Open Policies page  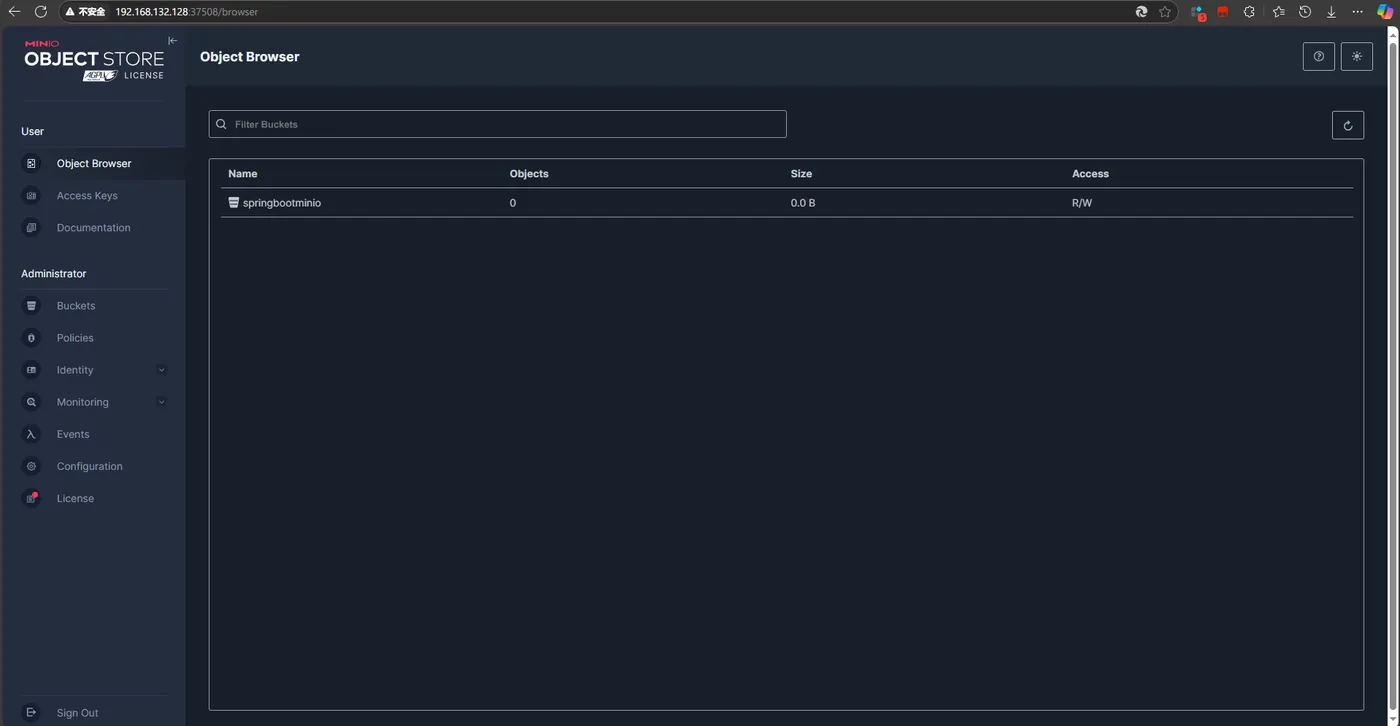(75, 338)
